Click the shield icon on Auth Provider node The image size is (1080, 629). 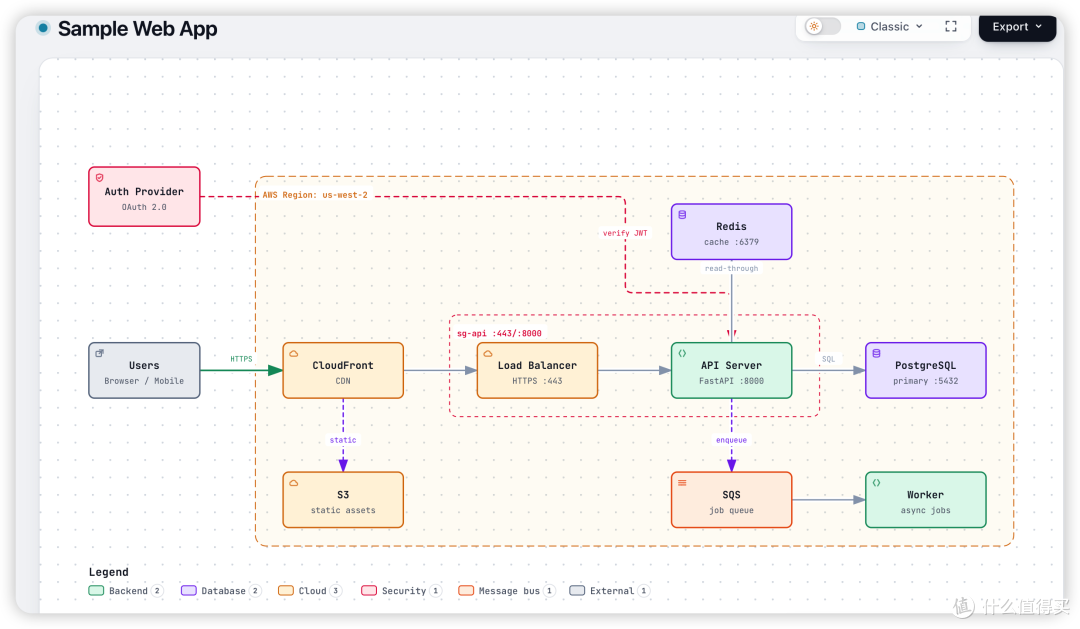click(x=100, y=178)
